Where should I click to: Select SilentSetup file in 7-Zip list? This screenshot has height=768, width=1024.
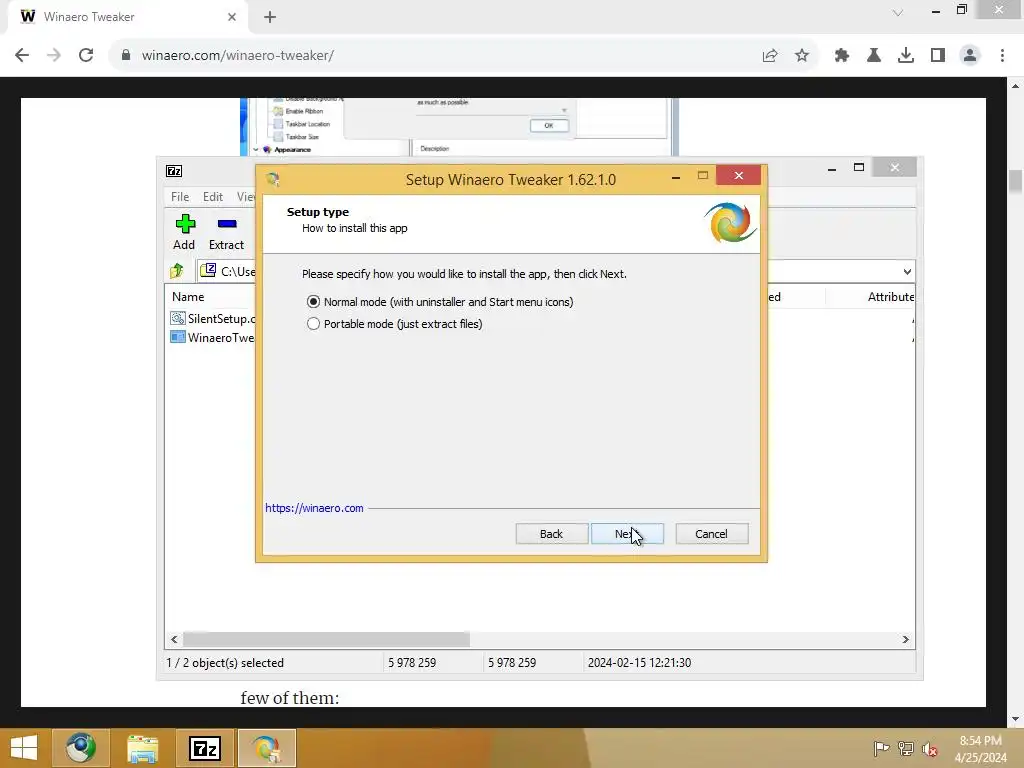coord(213,319)
